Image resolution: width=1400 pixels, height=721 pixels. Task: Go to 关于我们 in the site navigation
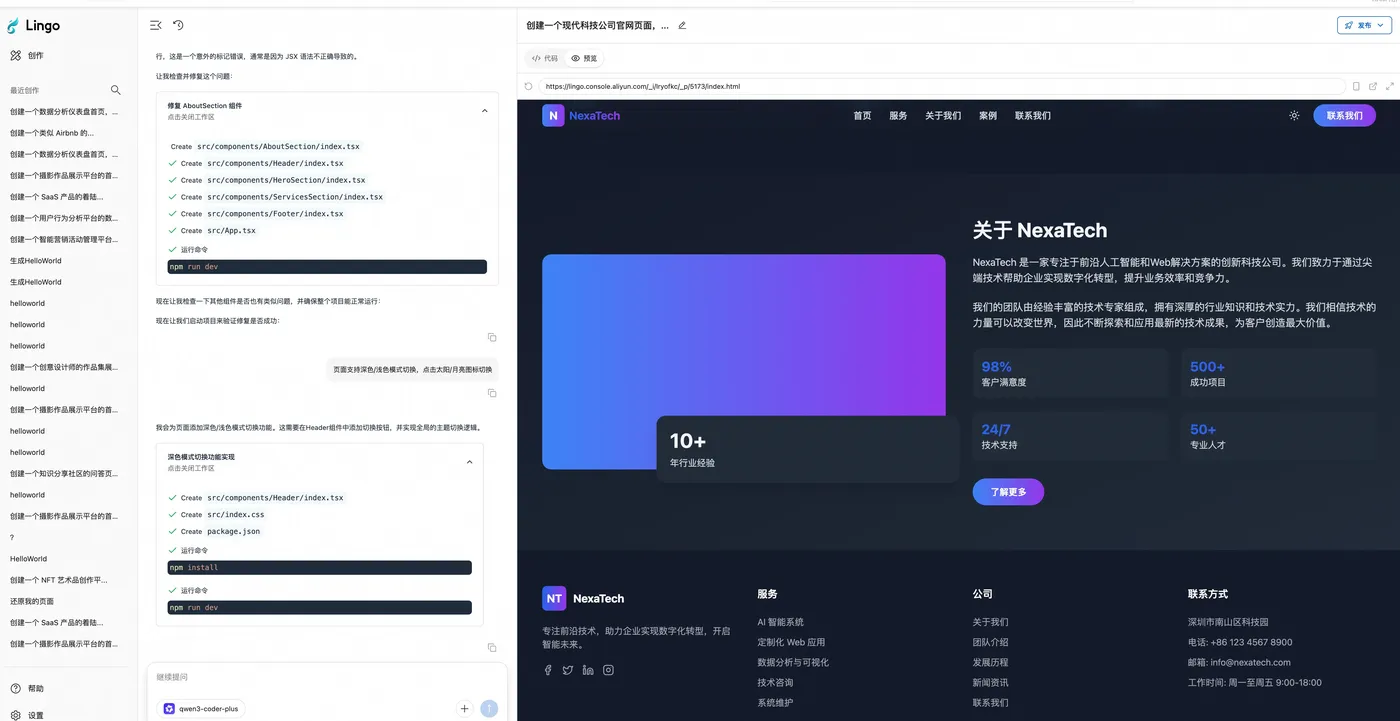[943, 115]
